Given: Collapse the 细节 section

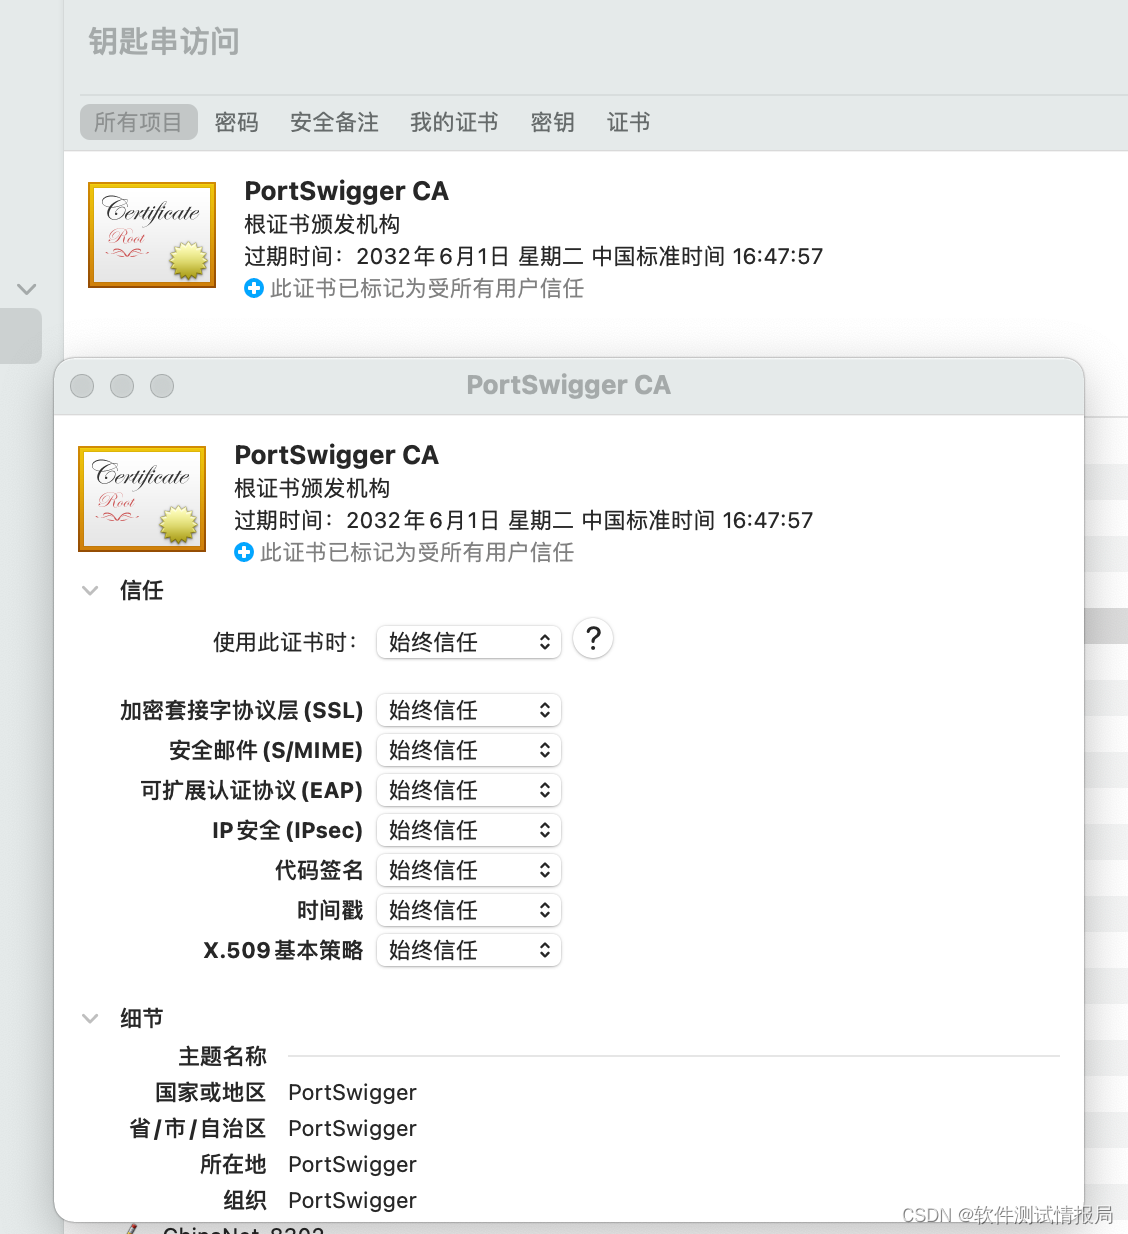Looking at the screenshot, I should [x=90, y=1018].
